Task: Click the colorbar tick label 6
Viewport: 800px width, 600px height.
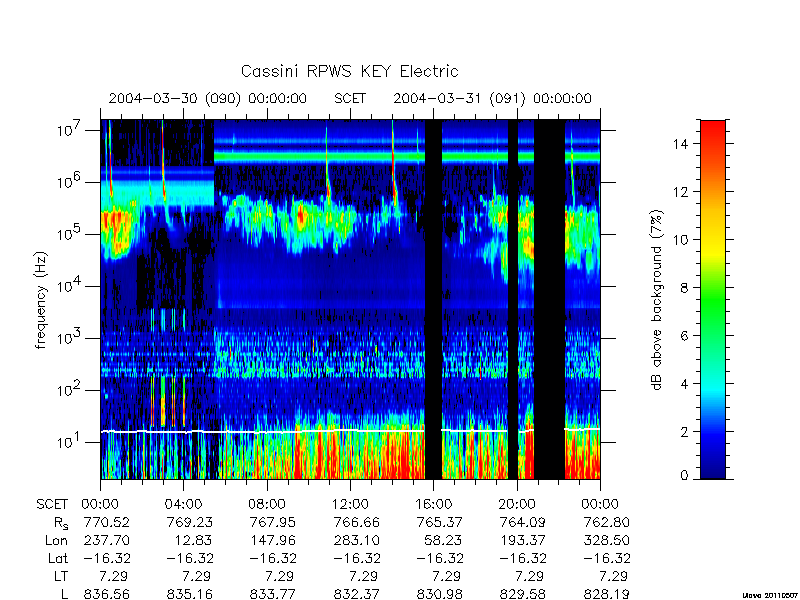Action: pyautogui.click(x=684, y=336)
